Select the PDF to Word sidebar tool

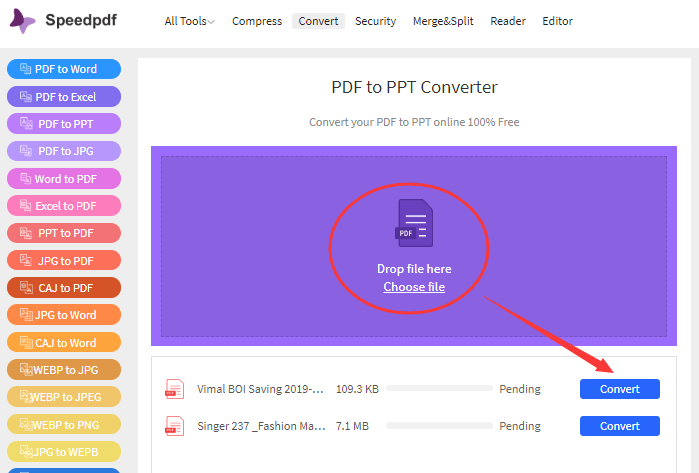point(64,69)
